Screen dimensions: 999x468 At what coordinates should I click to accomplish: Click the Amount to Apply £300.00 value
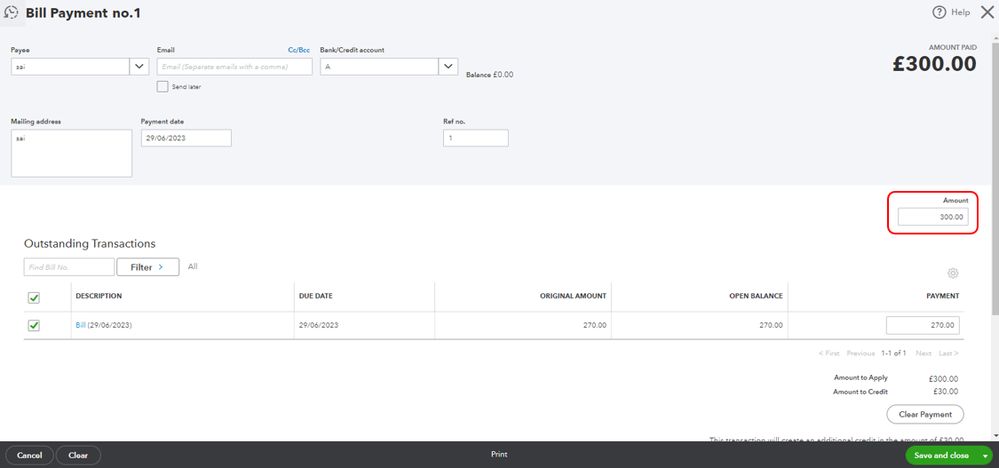coord(942,378)
